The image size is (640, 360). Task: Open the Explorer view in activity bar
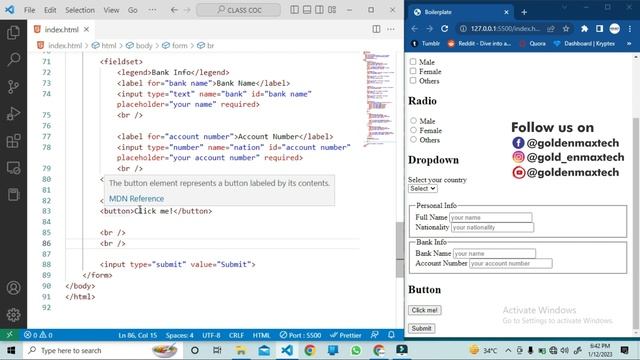pos(13,33)
